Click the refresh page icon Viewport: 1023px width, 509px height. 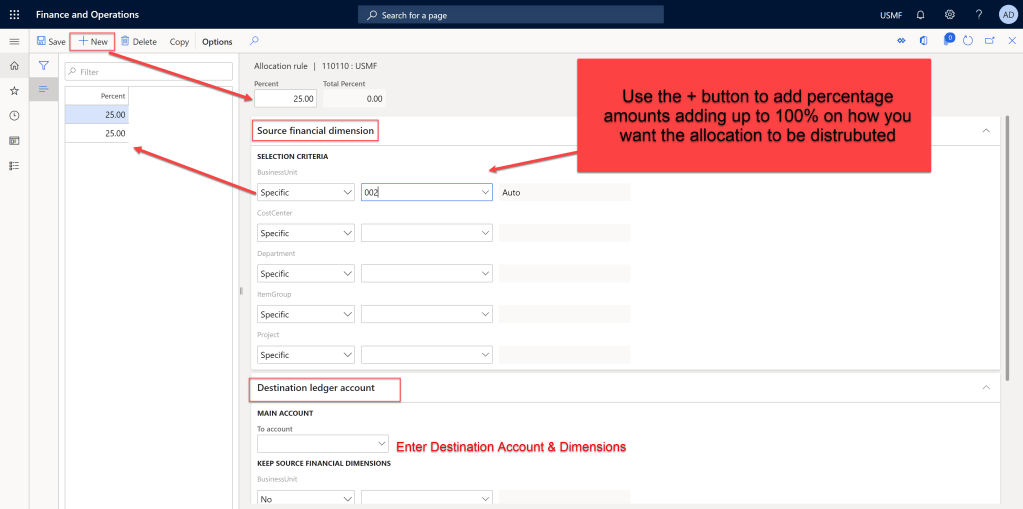click(x=967, y=41)
